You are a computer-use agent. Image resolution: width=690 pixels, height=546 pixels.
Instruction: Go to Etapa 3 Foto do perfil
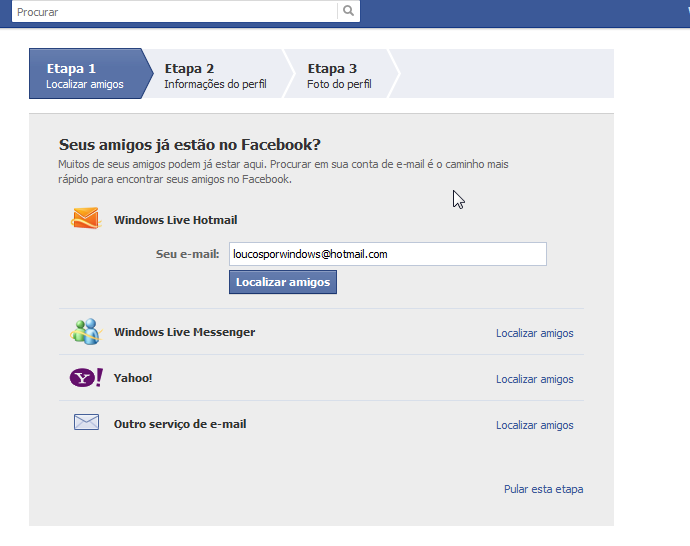click(x=339, y=76)
